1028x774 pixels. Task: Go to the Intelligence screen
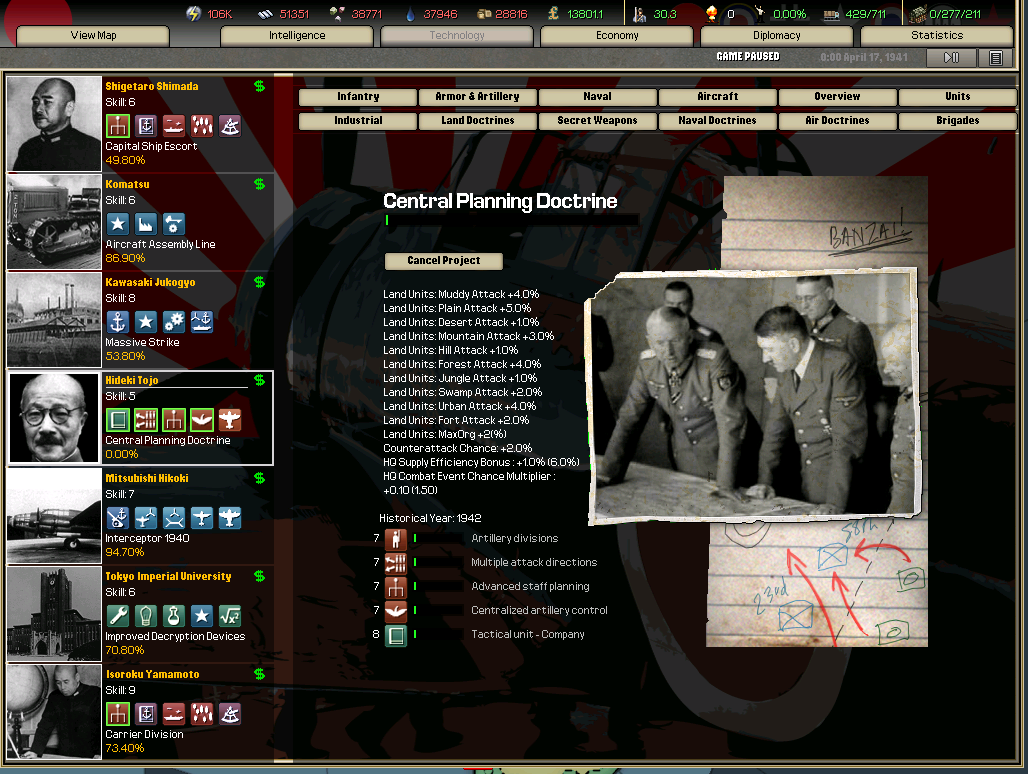(297, 36)
